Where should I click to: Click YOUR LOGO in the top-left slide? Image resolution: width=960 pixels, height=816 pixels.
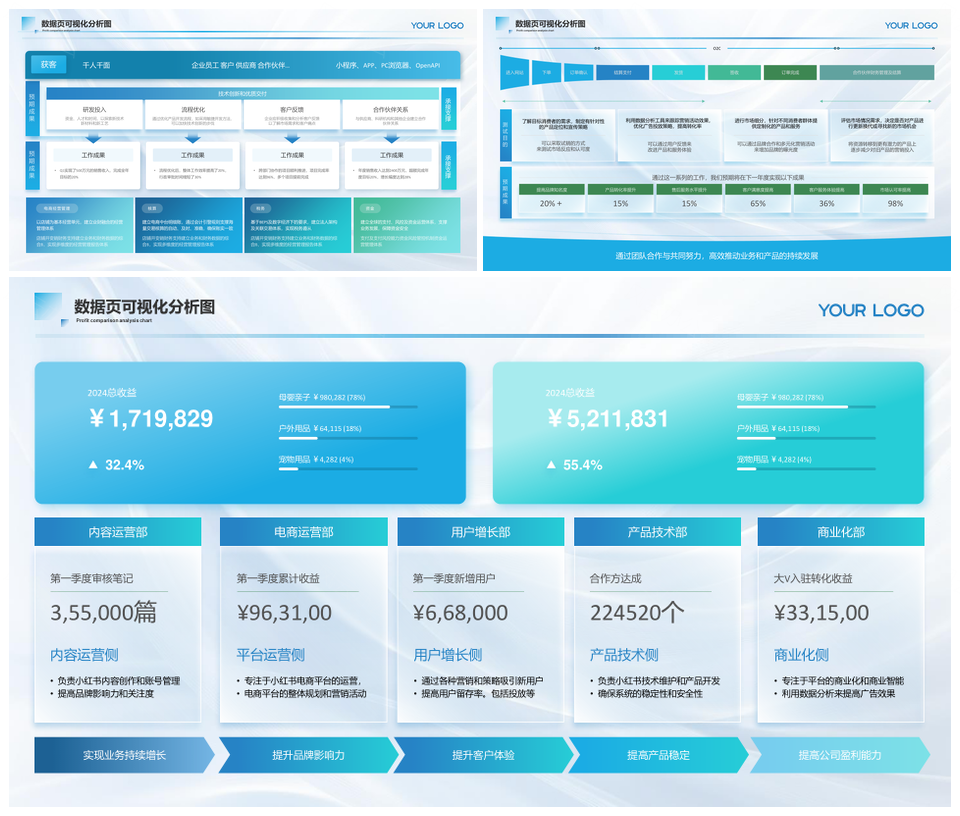[x=437, y=26]
